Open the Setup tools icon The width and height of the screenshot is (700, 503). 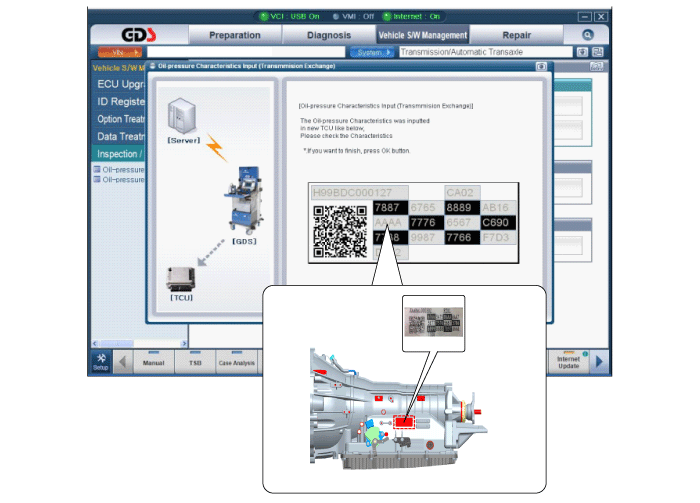pyautogui.click(x=101, y=360)
